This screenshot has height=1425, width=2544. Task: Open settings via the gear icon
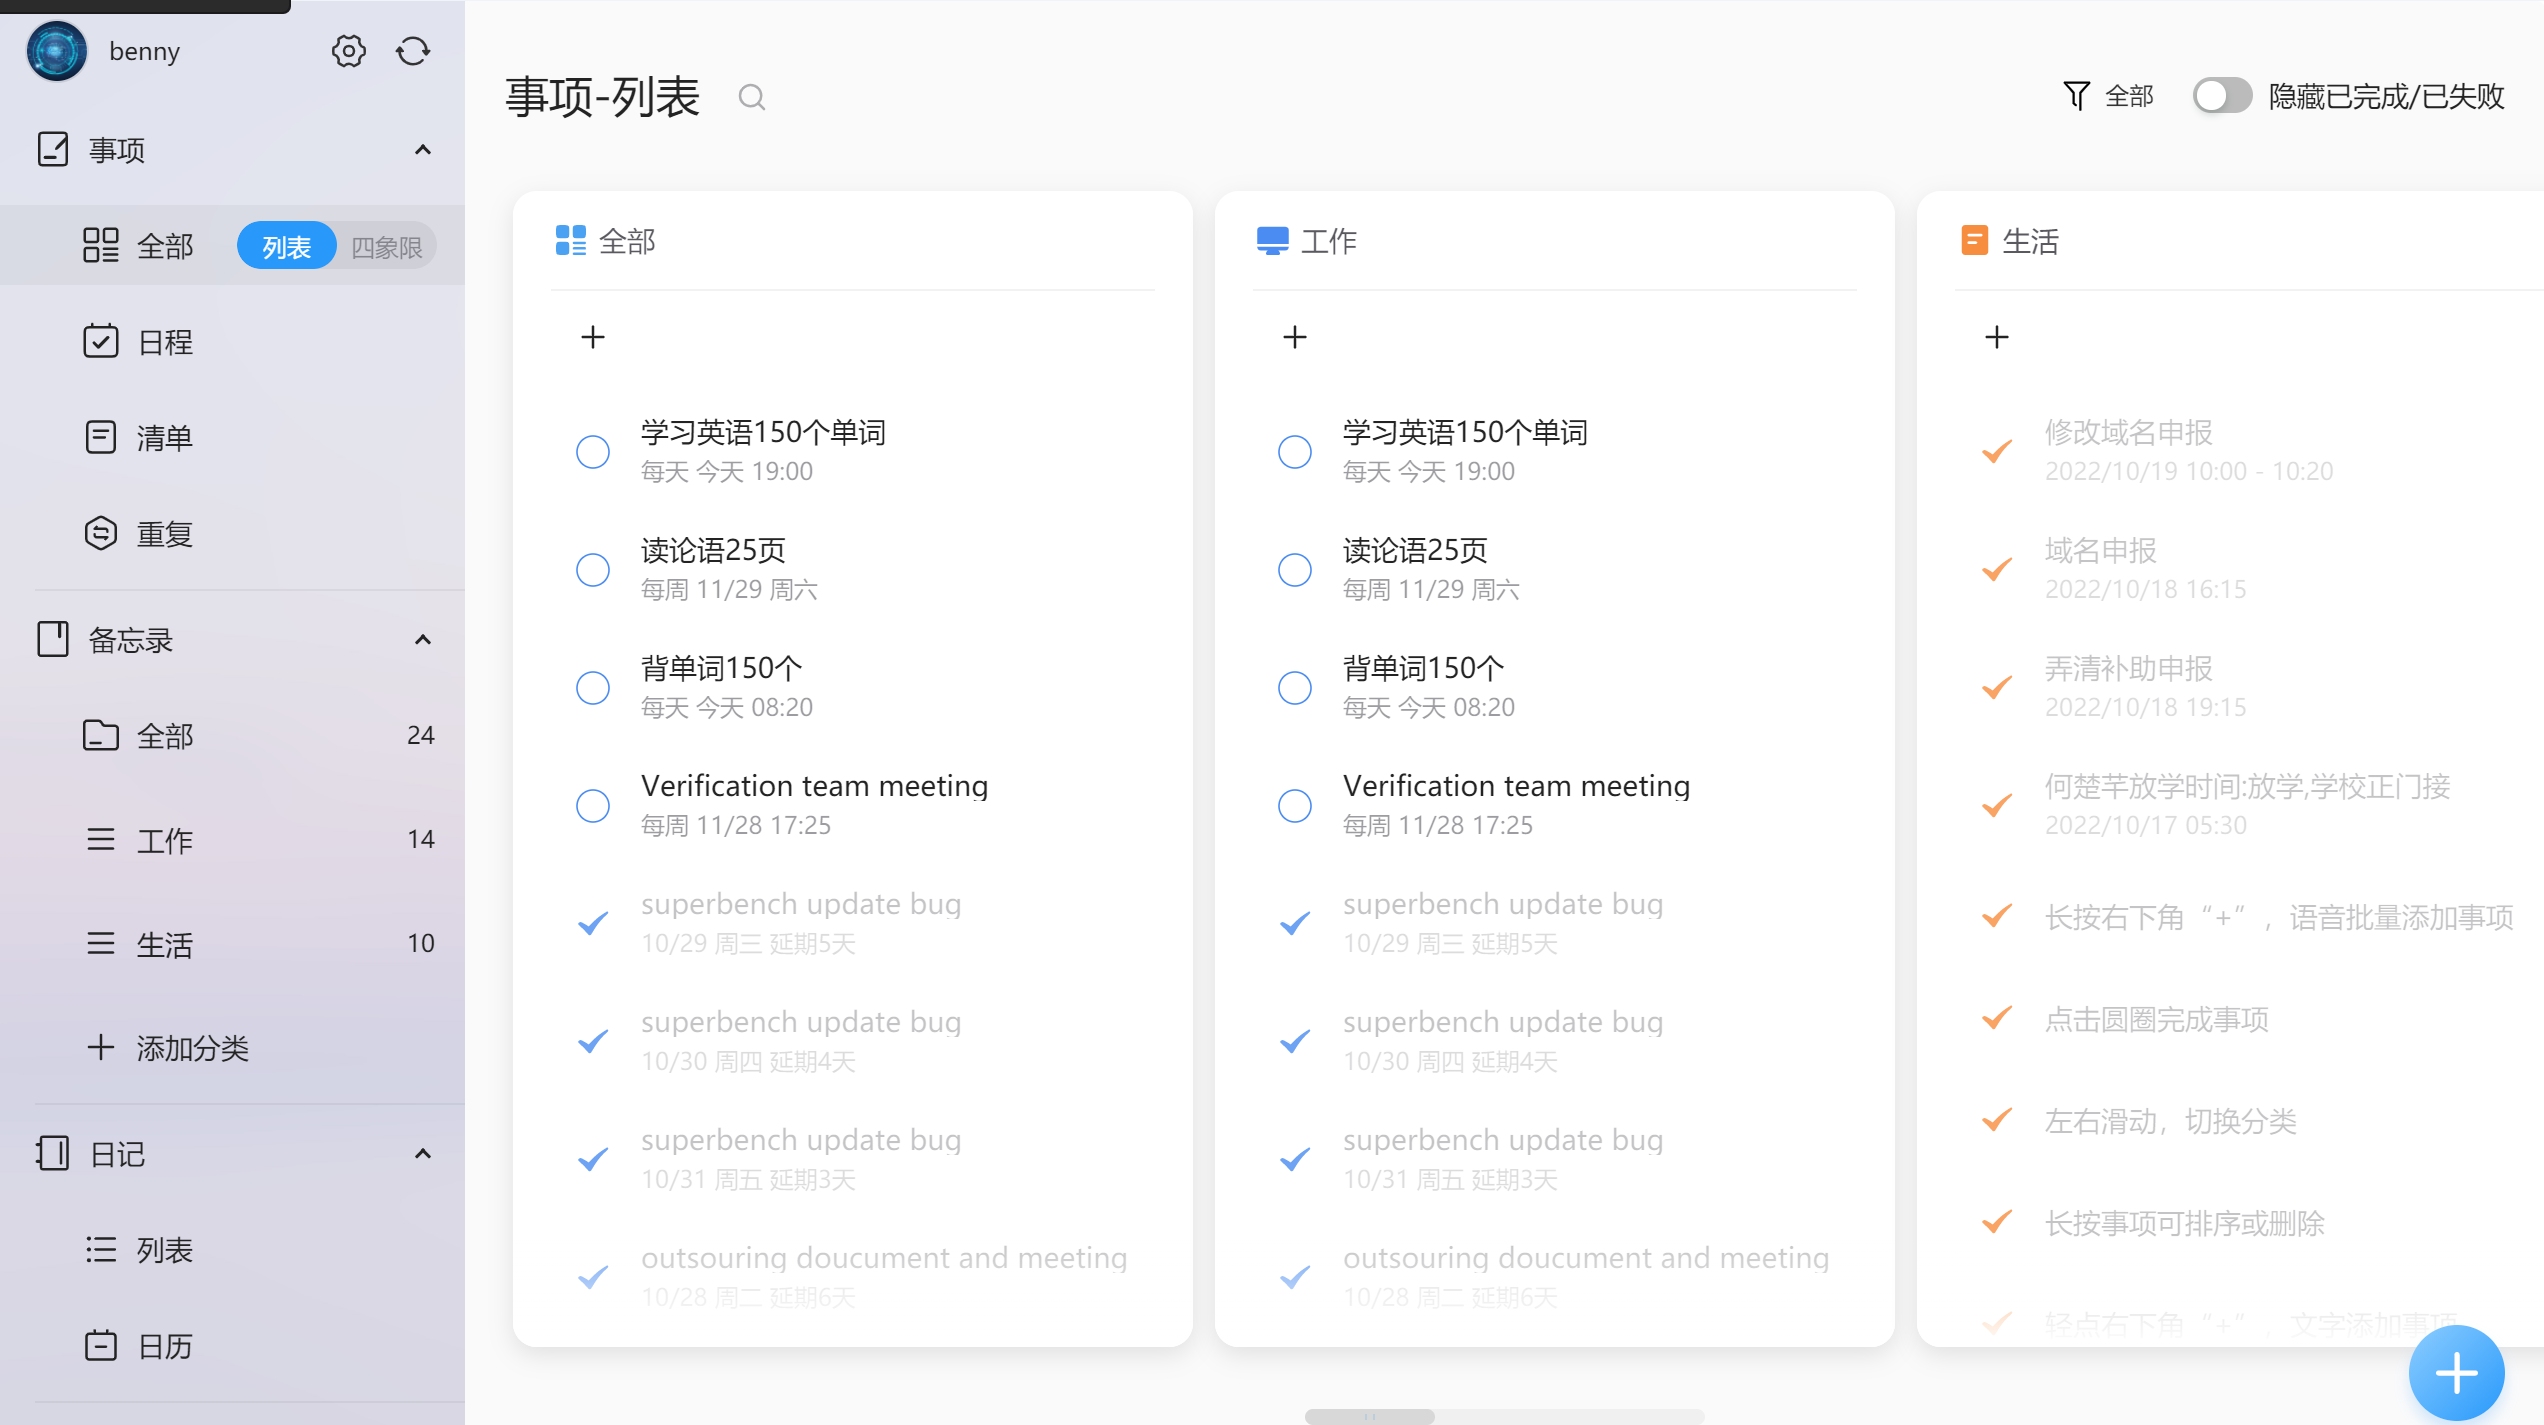click(348, 51)
